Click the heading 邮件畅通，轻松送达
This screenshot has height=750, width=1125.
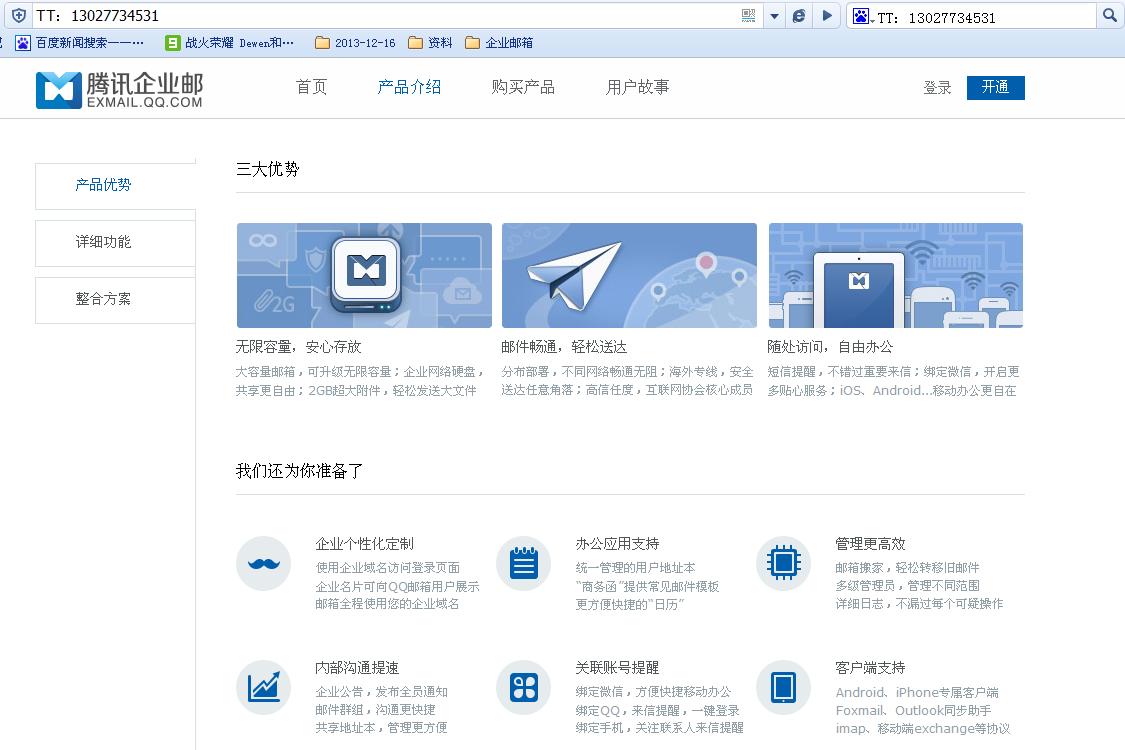coord(564,347)
